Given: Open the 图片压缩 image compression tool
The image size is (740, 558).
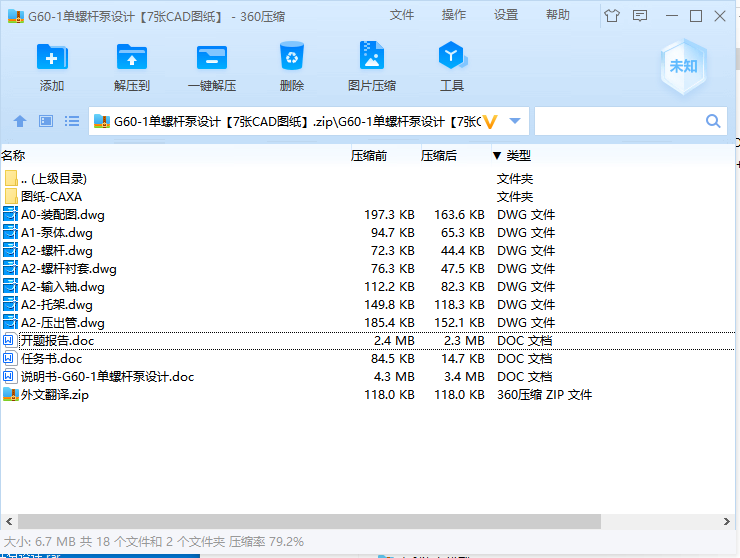Looking at the screenshot, I should click(x=372, y=56).
